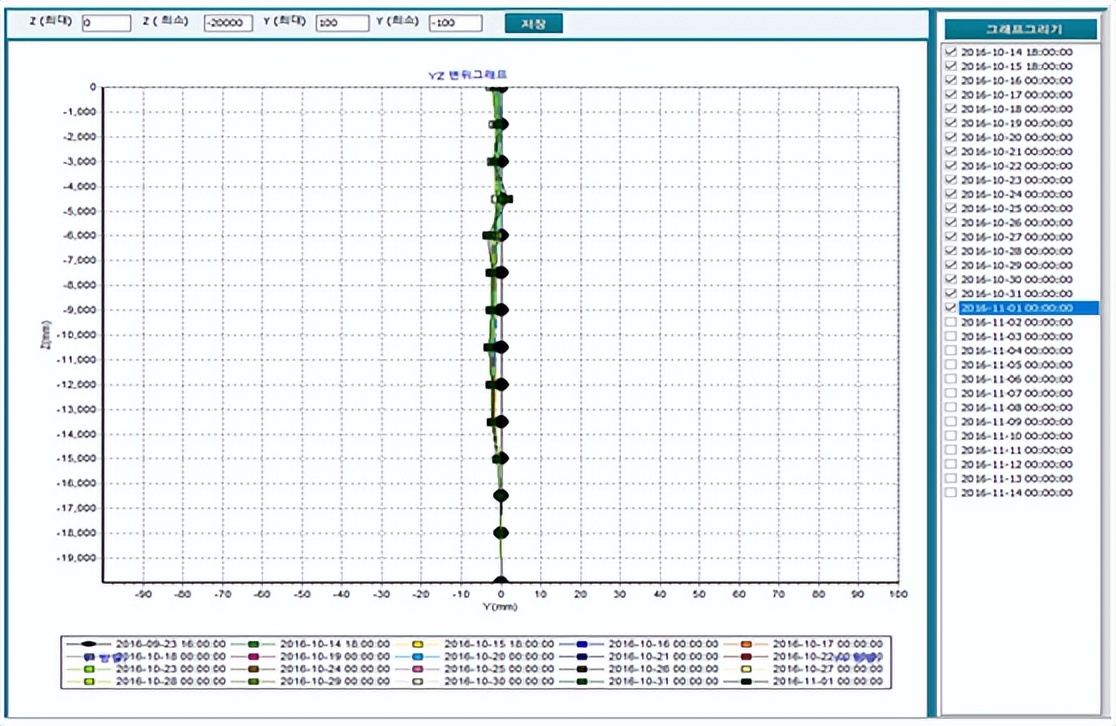Click the data point at Z -18,000
Screen dimensions: 1116x726
pyautogui.click(x=501, y=533)
